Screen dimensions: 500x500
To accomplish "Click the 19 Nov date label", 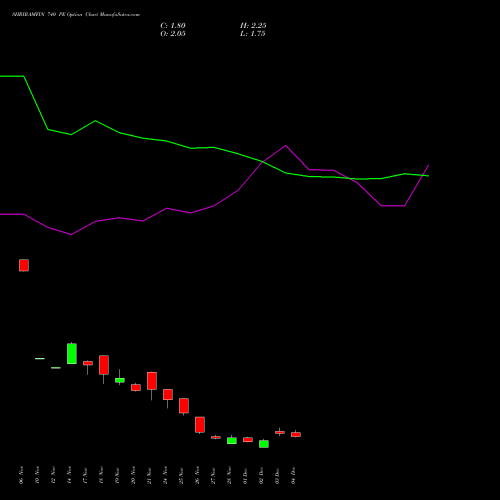I will [x=118, y=475].
